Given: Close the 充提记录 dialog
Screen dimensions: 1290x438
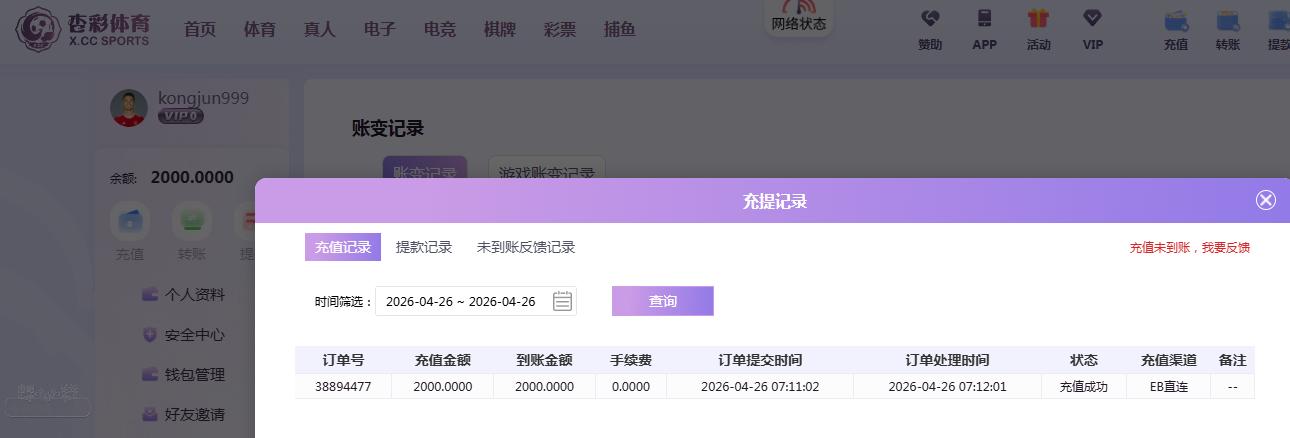Looking at the screenshot, I should [x=1266, y=200].
